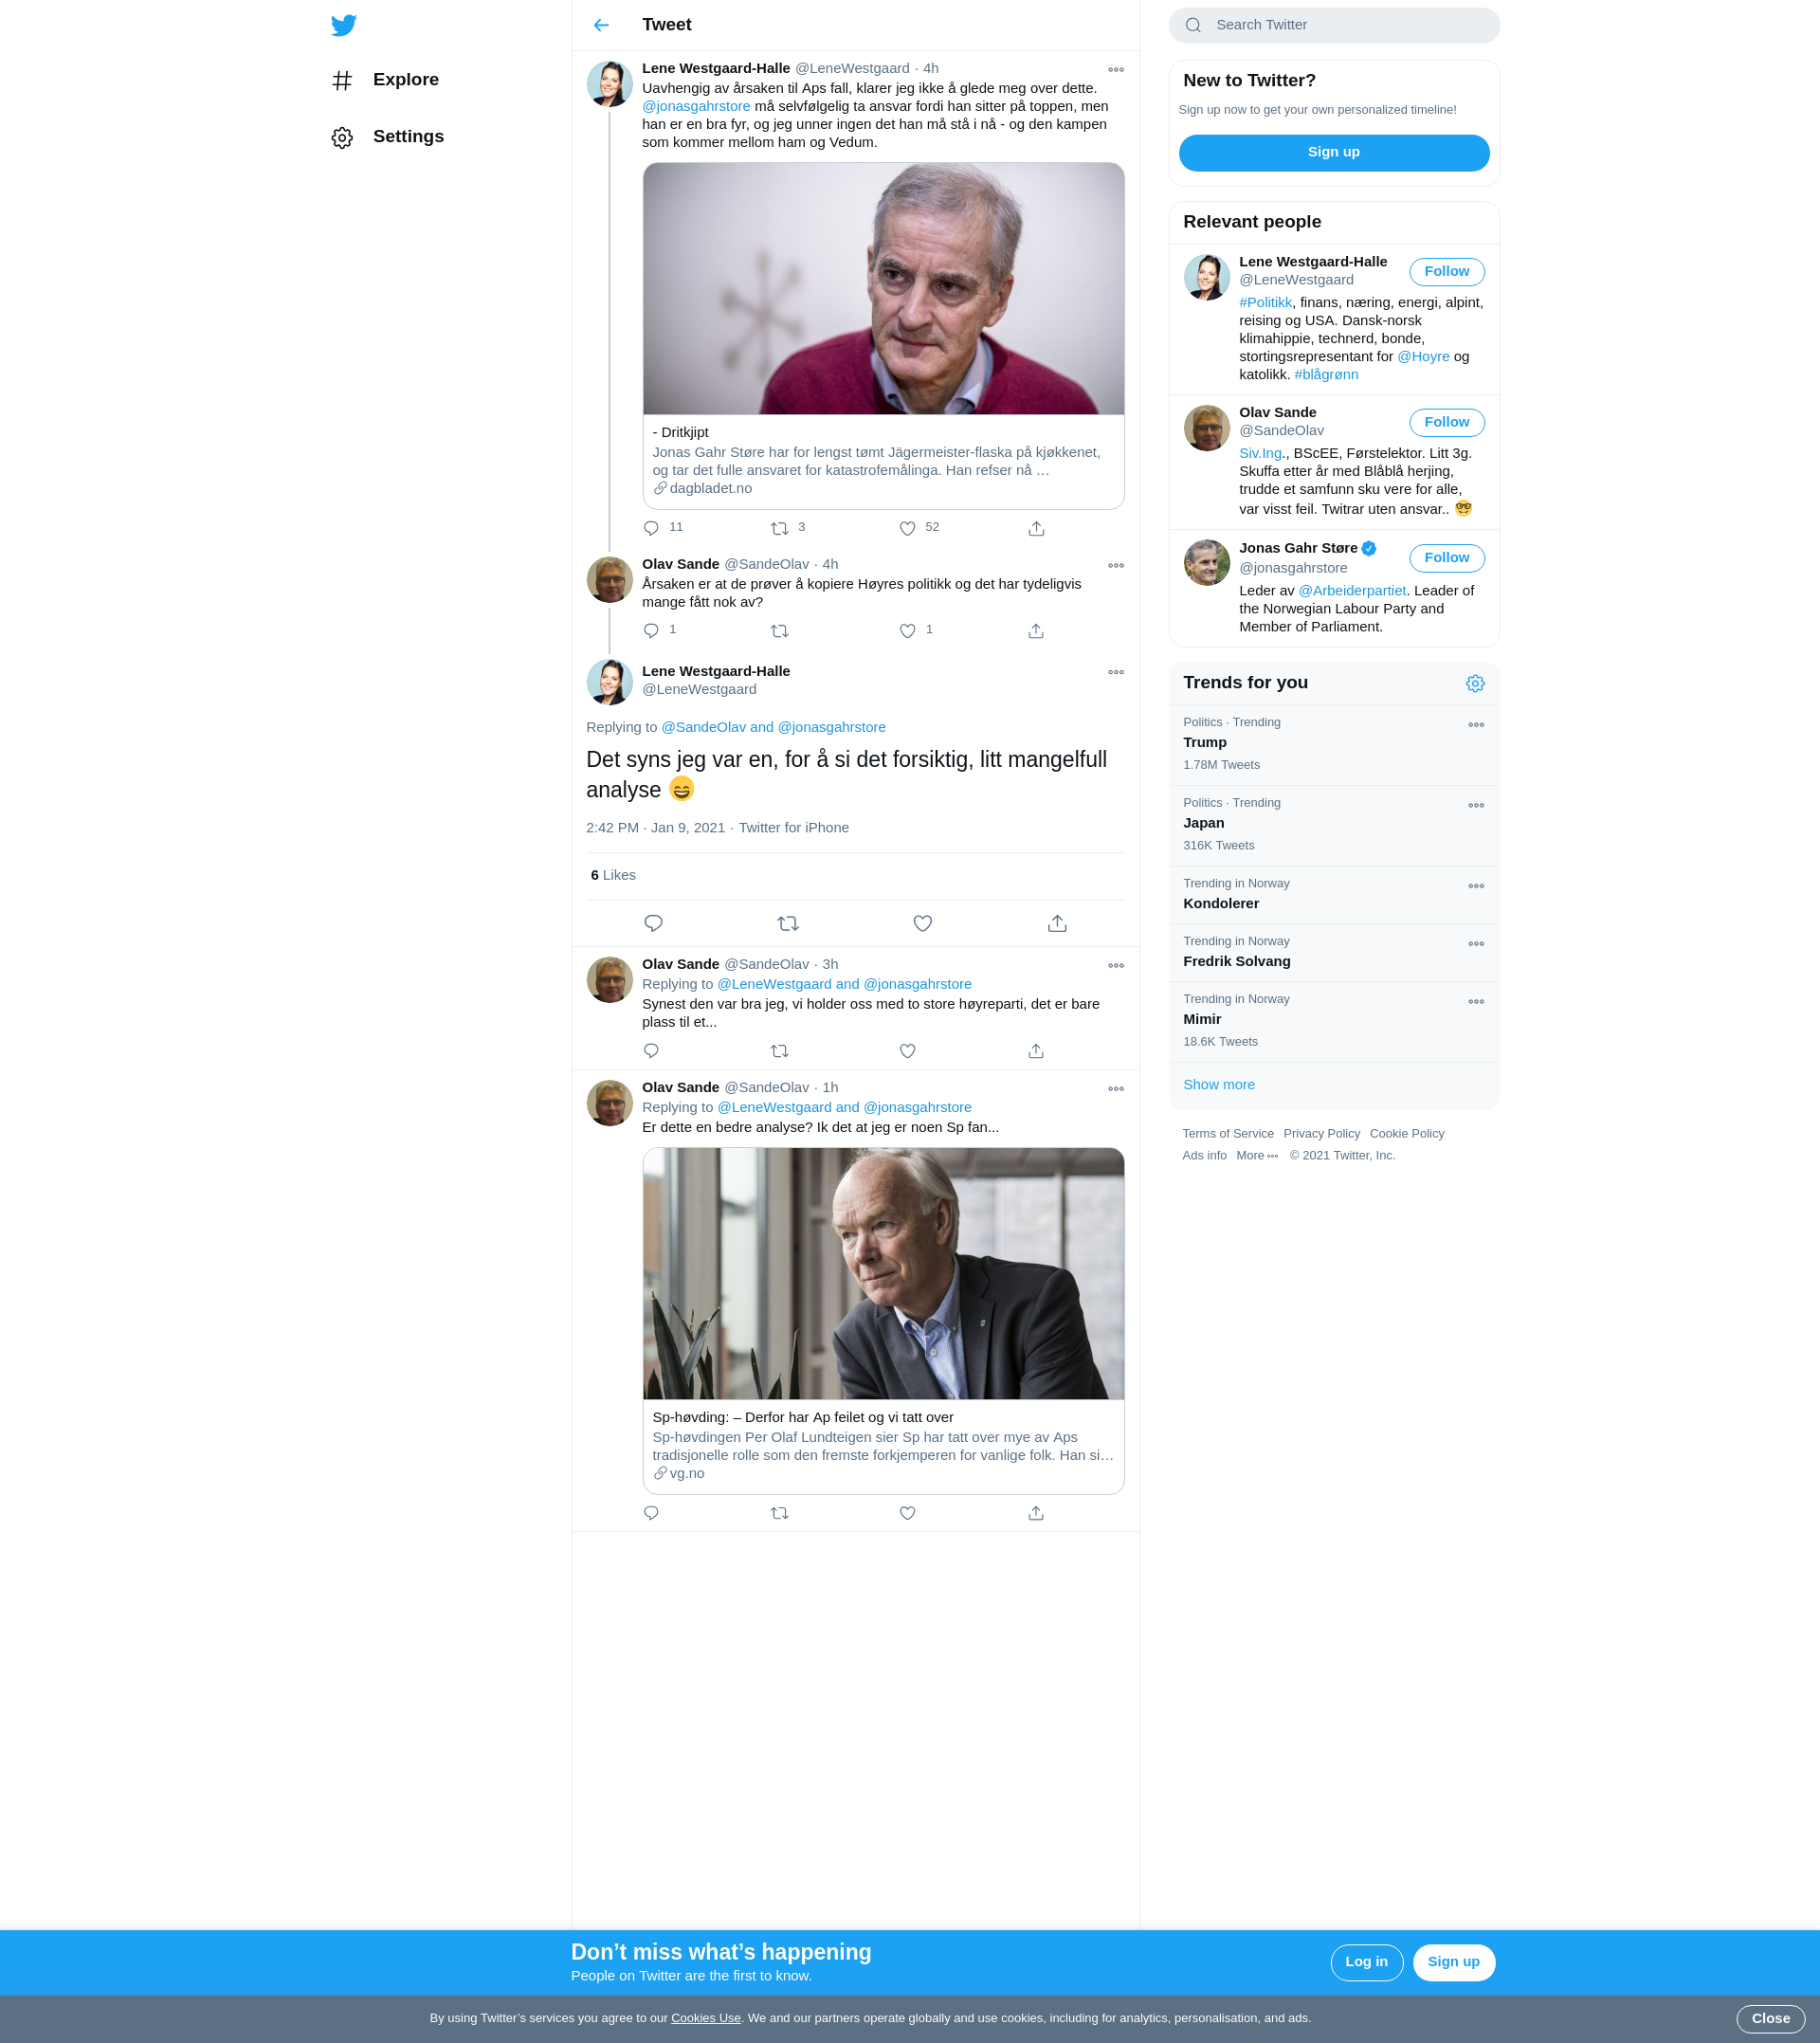The height and width of the screenshot is (2043, 1820).
Task: Follow Jonas Gahr Støre
Action: coord(1446,557)
